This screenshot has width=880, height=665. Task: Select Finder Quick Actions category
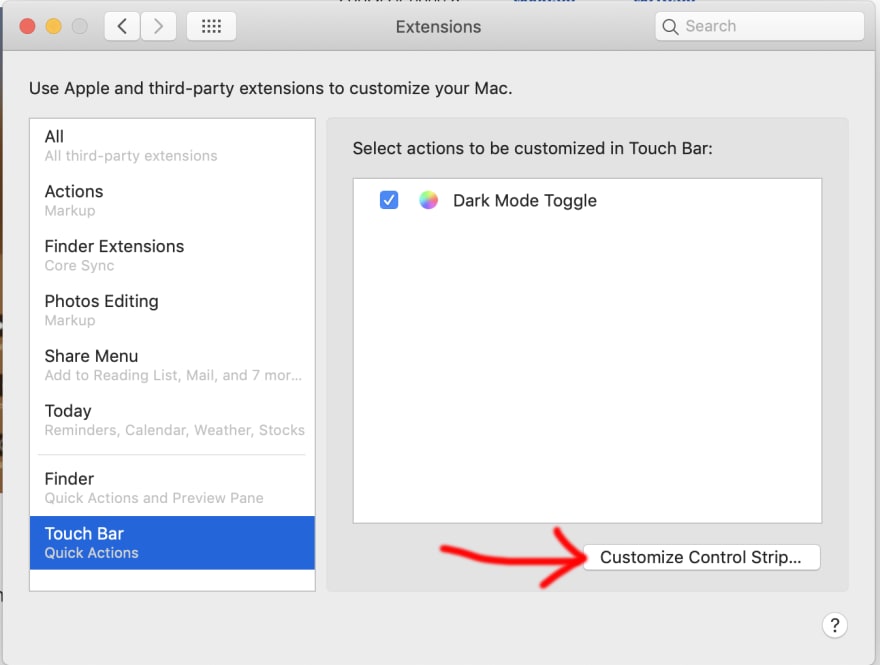tap(172, 488)
